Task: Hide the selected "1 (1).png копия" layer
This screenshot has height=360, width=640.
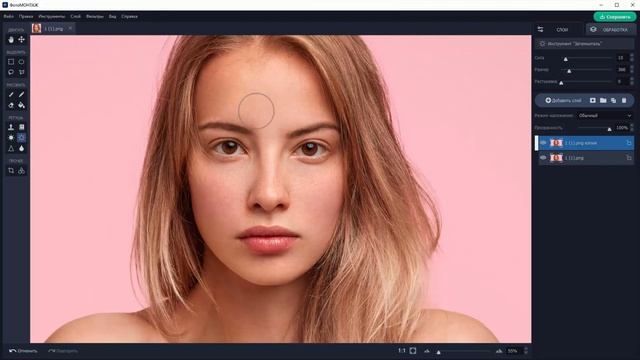Action: (x=543, y=143)
